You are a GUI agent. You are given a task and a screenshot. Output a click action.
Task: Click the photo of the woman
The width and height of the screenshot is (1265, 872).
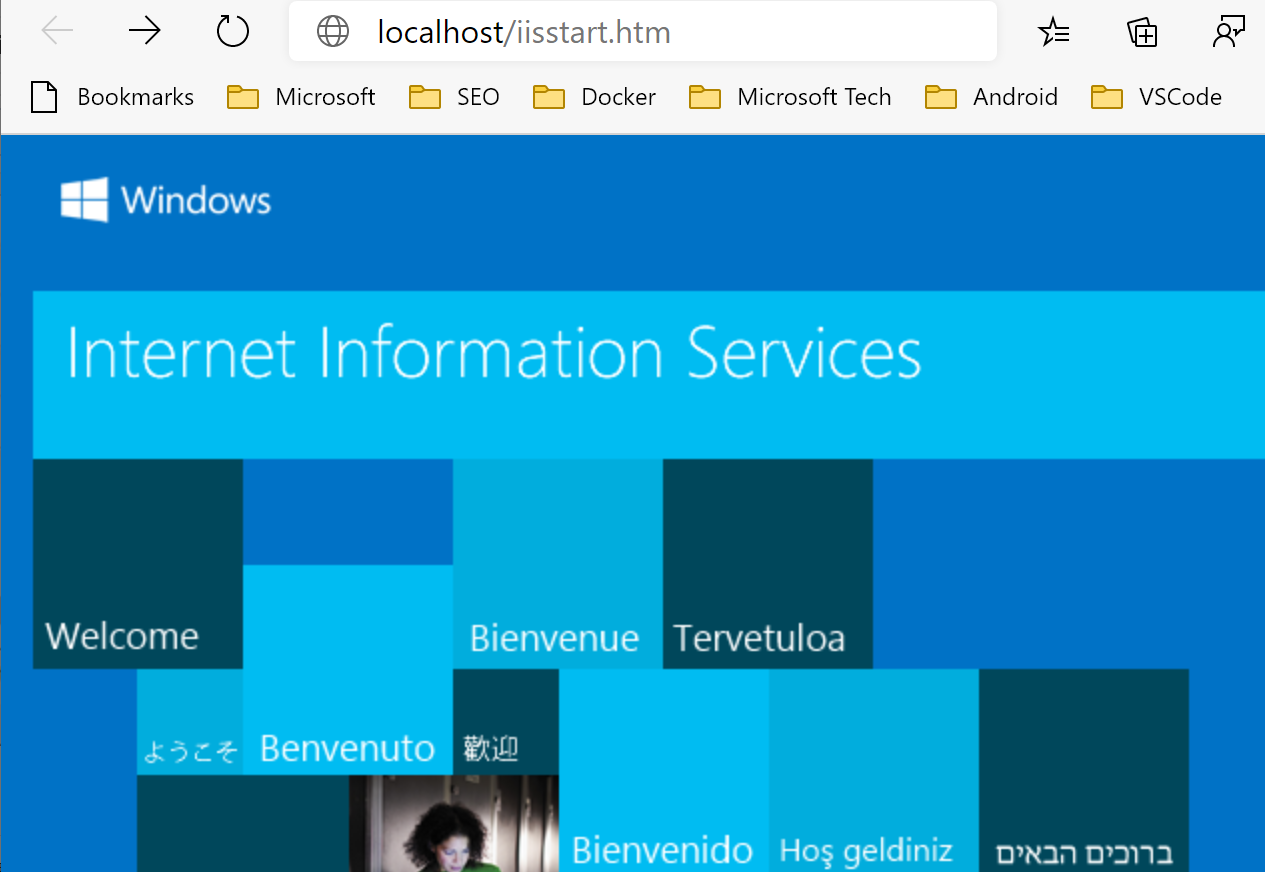[454, 823]
